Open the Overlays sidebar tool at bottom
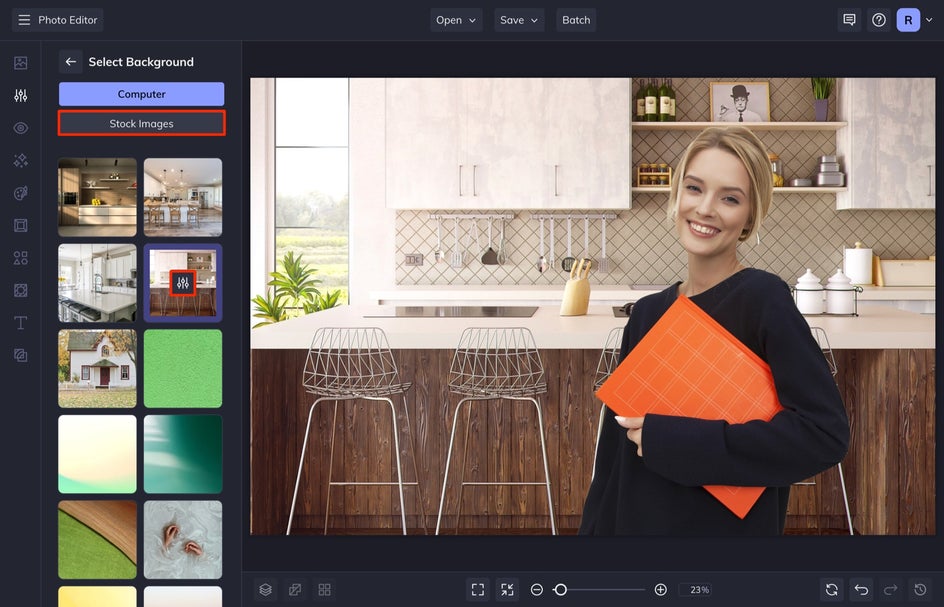This screenshot has height=607, width=944. pyautogui.click(x=20, y=355)
